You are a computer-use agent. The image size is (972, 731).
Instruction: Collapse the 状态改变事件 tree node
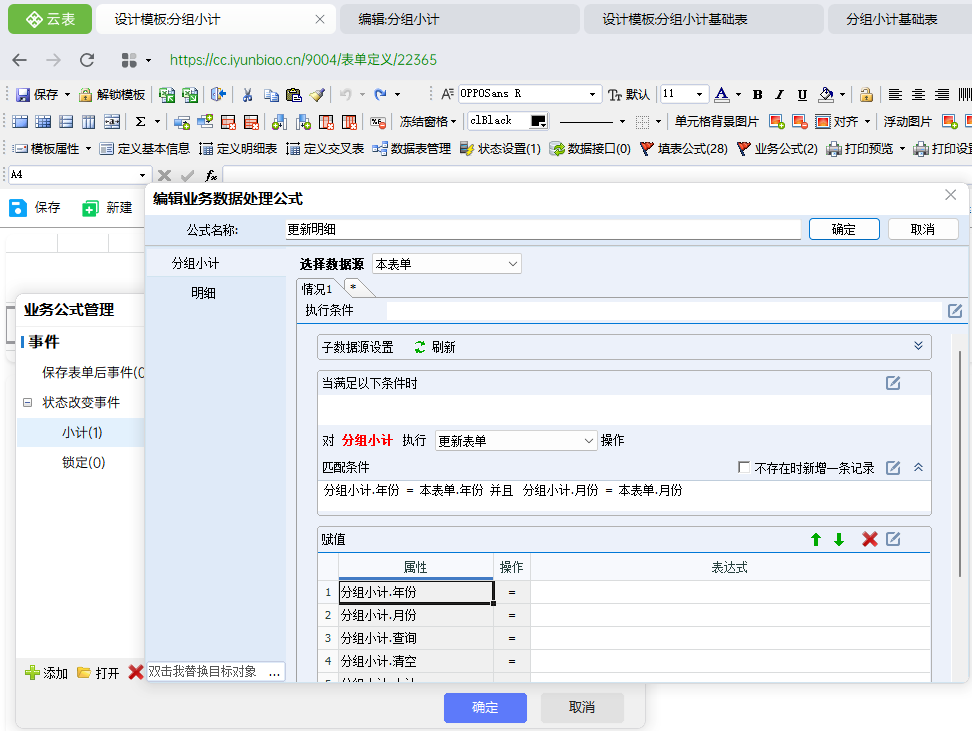[27, 402]
